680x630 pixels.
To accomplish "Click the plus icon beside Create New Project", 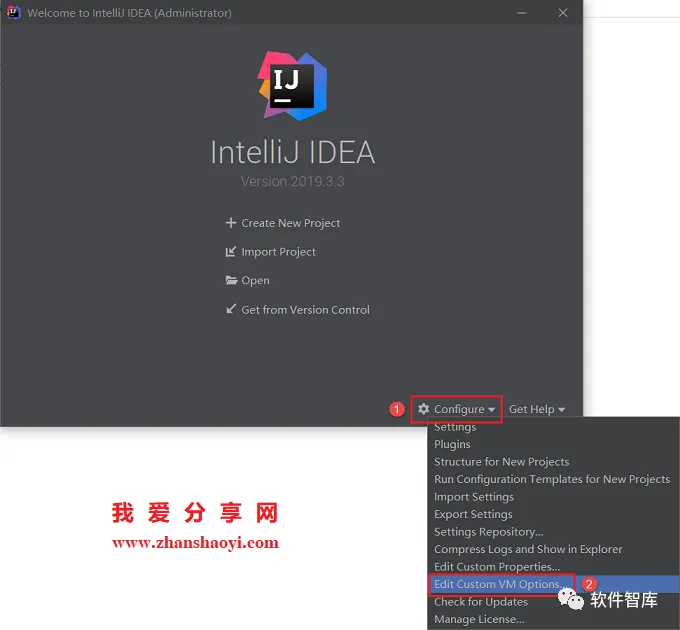I will point(231,223).
